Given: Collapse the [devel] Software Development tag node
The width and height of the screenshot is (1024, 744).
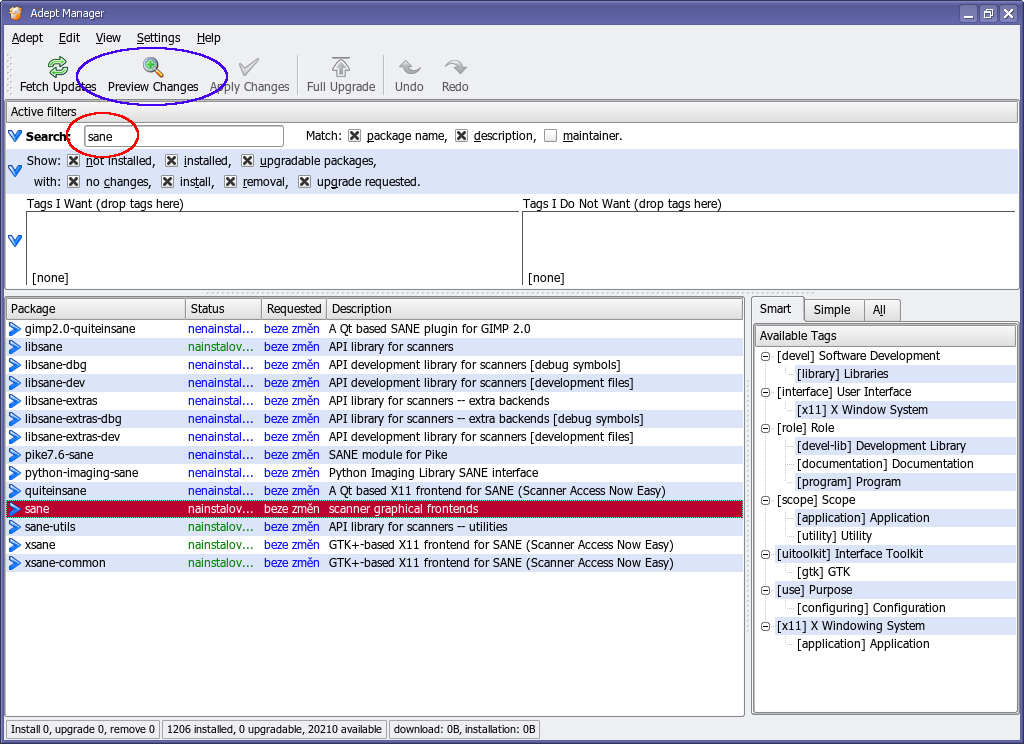Looking at the screenshot, I should tap(765, 356).
